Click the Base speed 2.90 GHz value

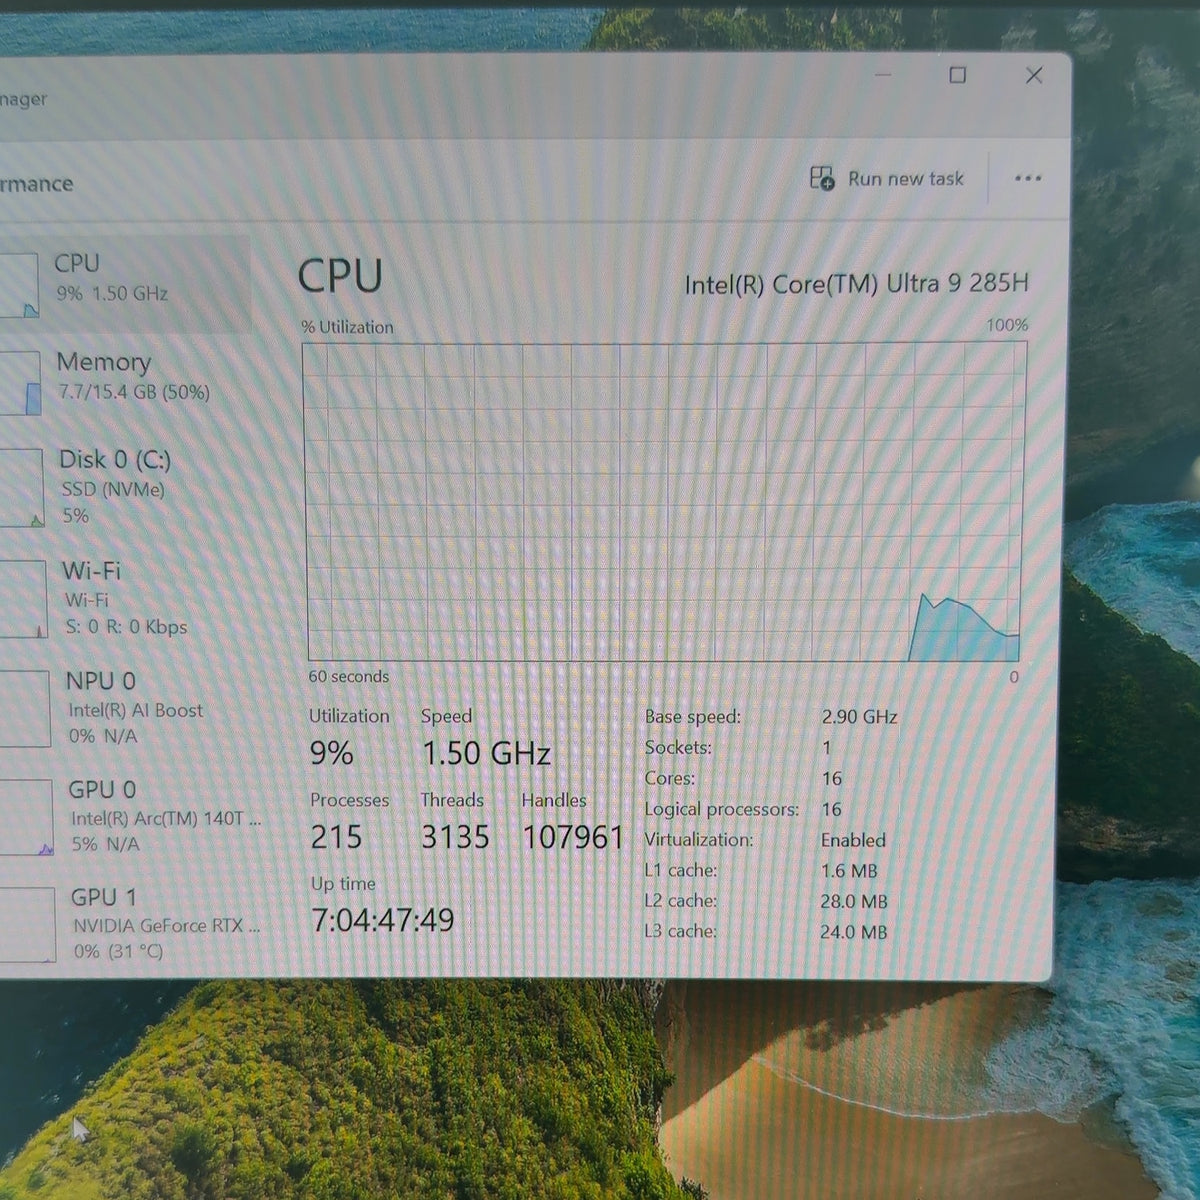coord(859,717)
